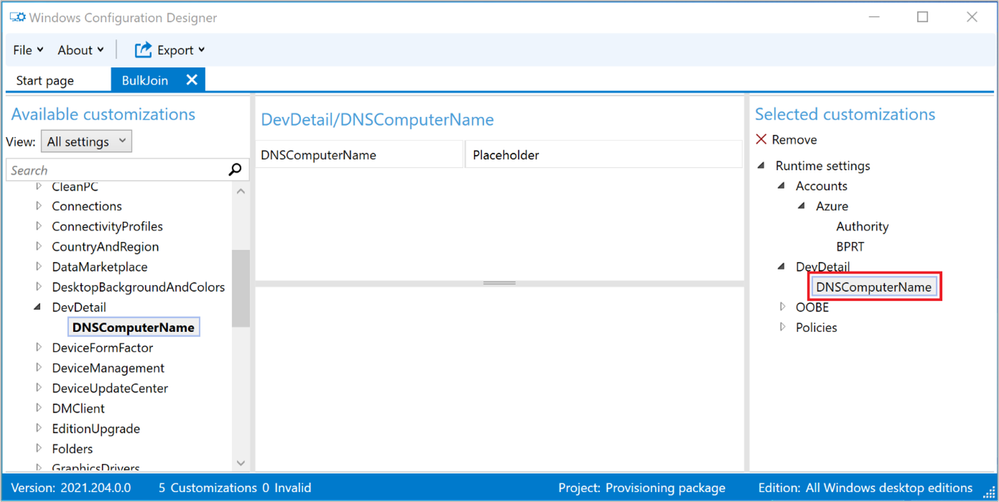The image size is (999, 502).
Task: Select DNSComputerName in Selected customizations
Action: 873,287
